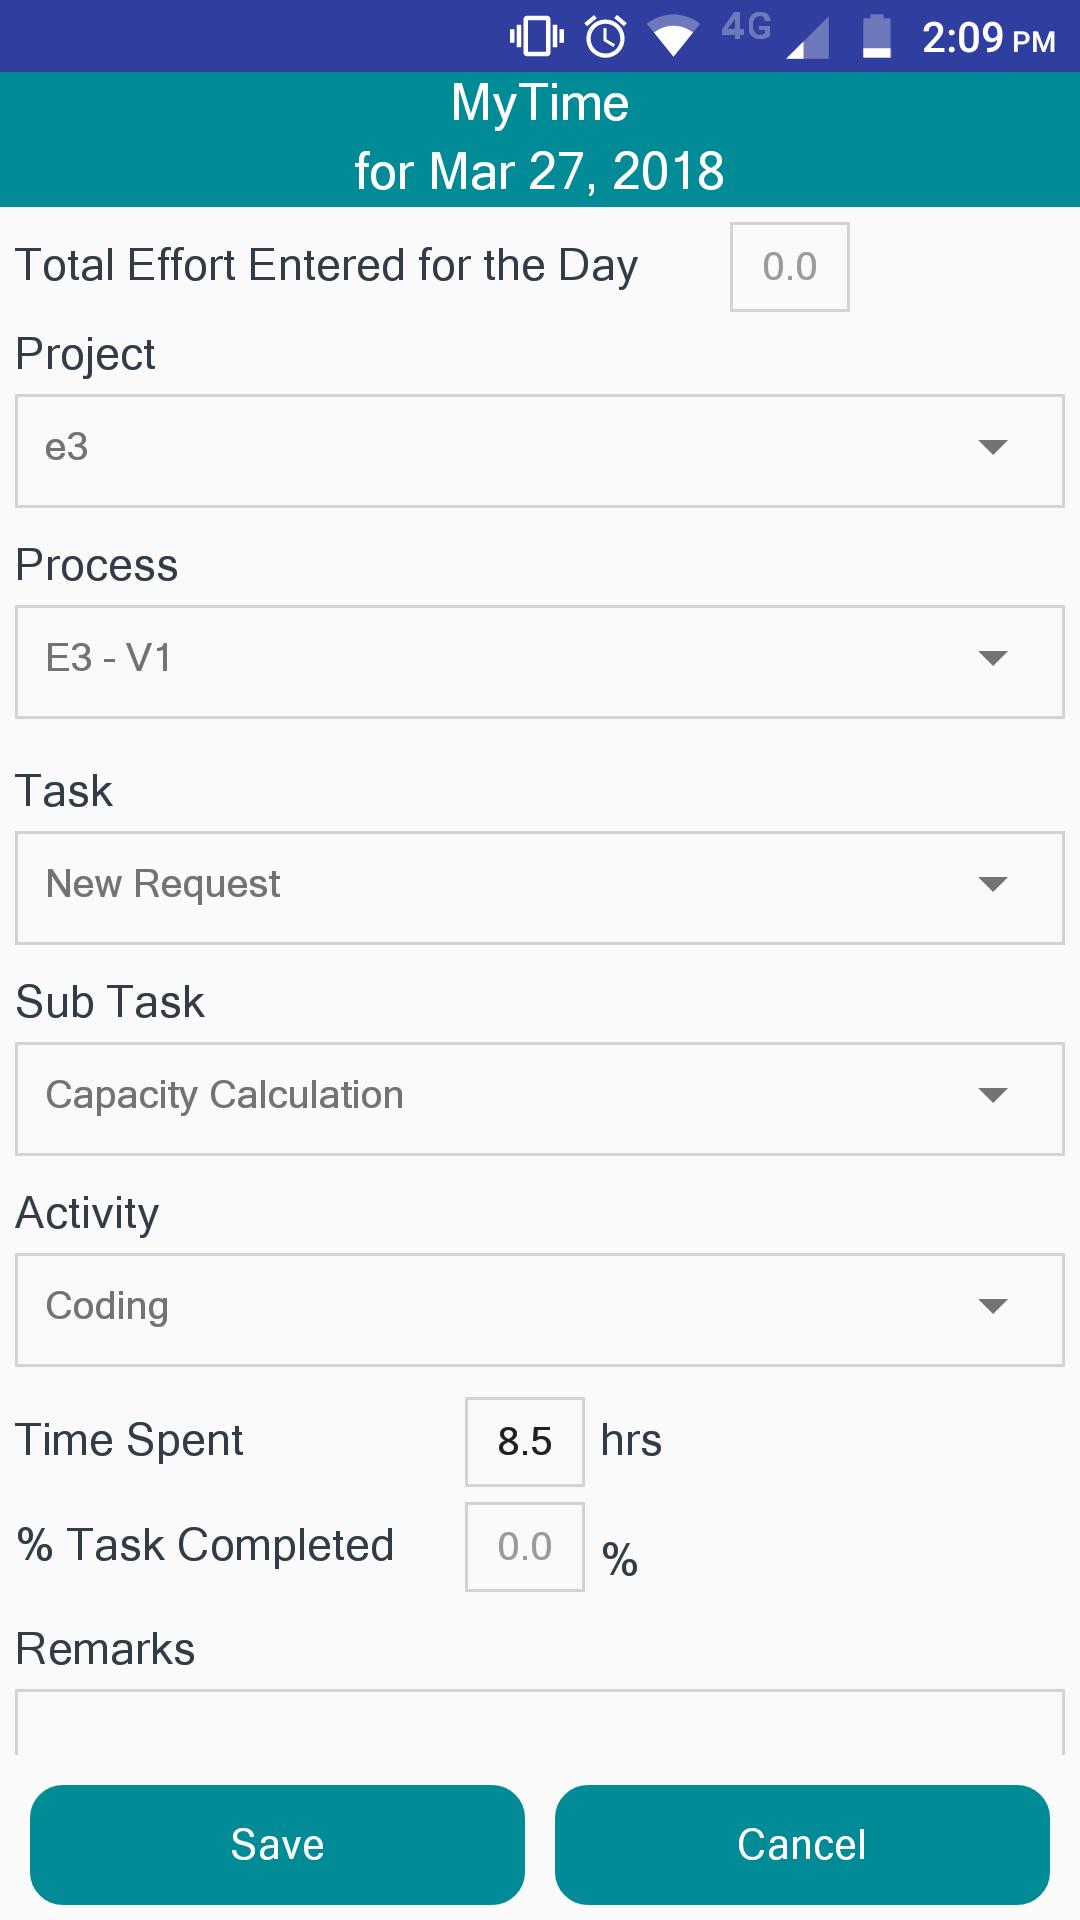Cancel the time entry form
Viewport: 1080px width, 1920px height.
(x=802, y=1845)
